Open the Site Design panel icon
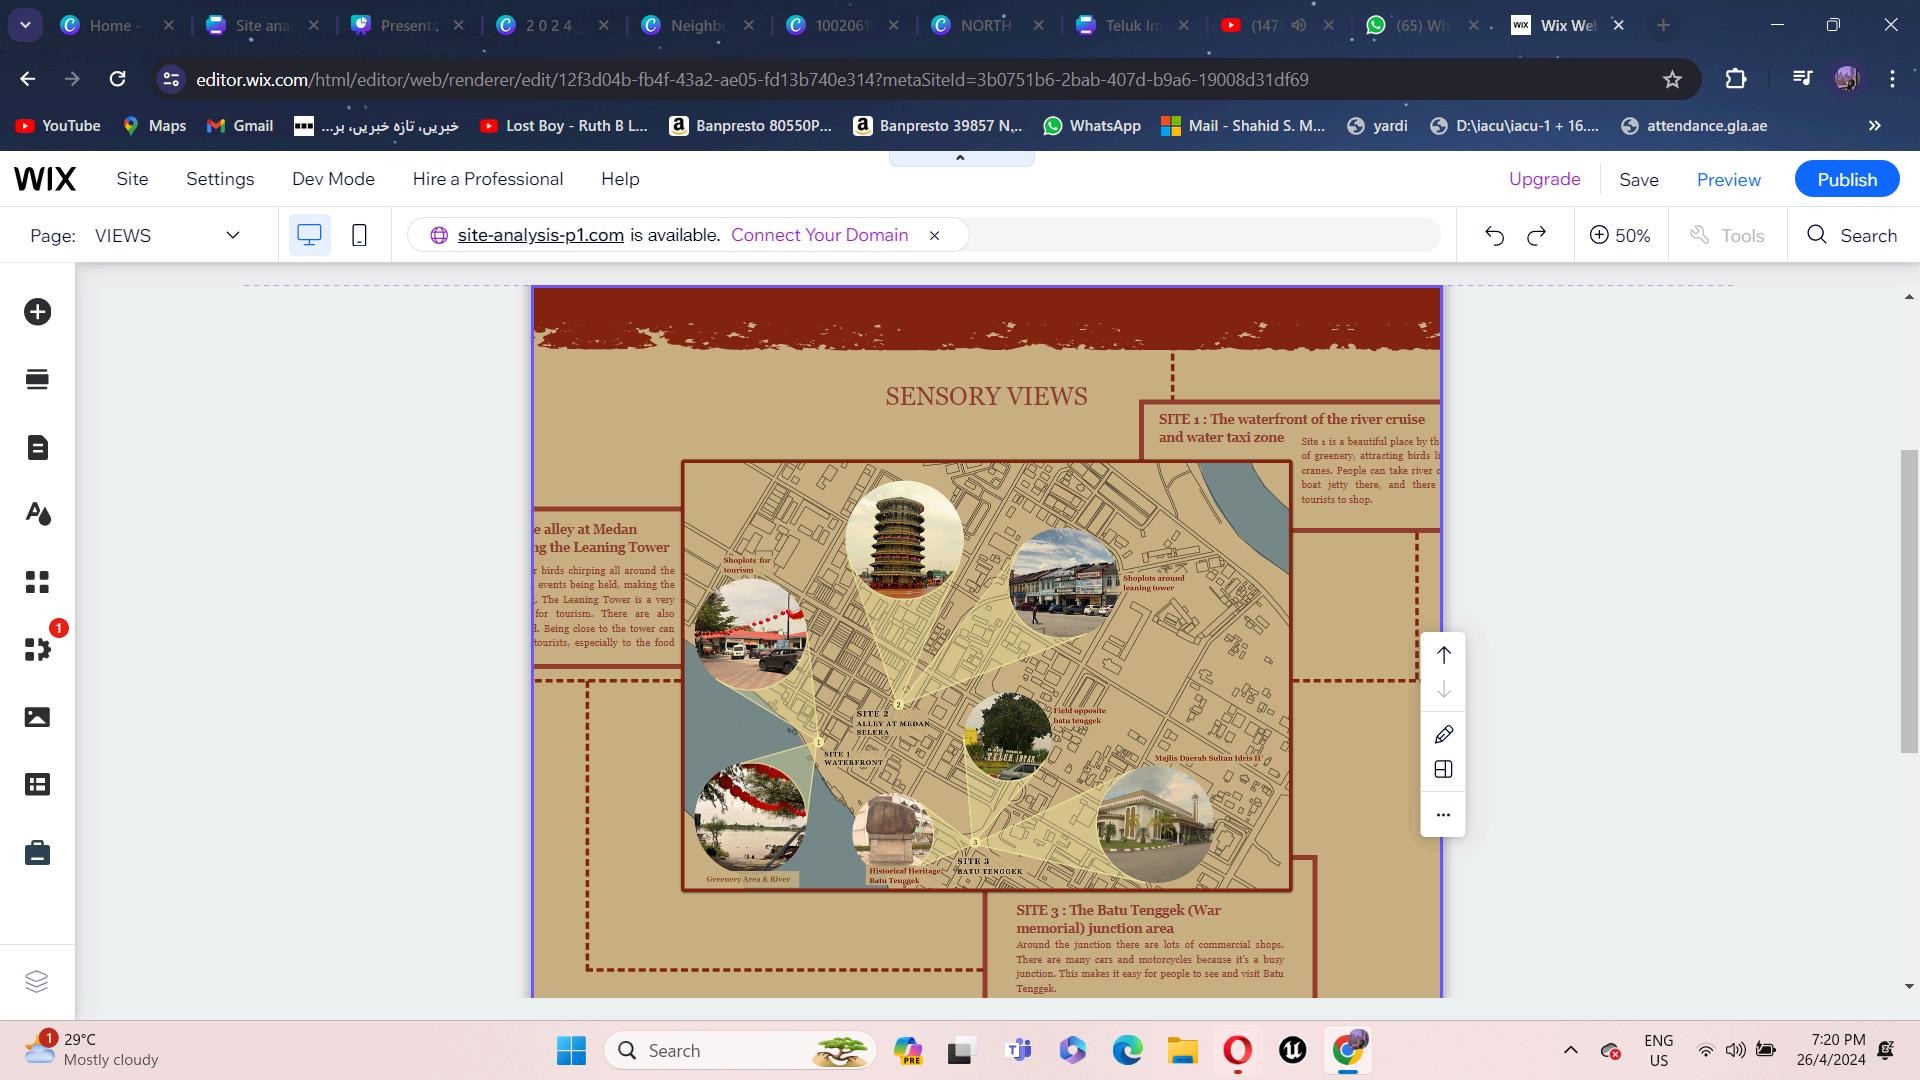This screenshot has height=1080, width=1920. coord(37,514)
